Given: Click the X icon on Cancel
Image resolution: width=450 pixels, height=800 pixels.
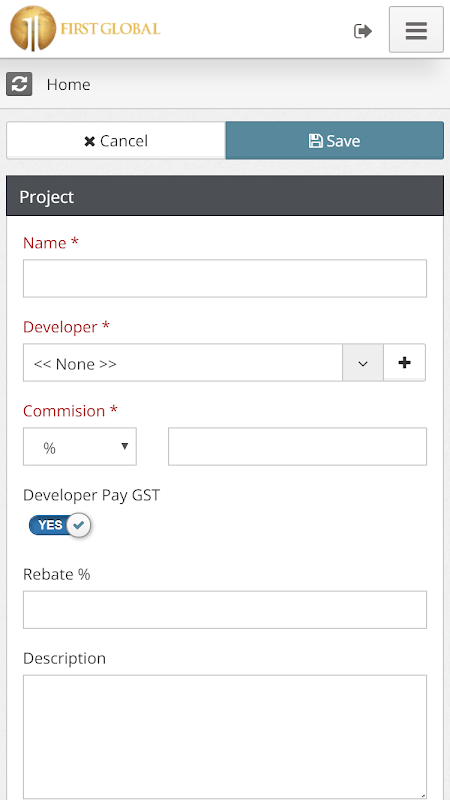Looking at the screenshot, I should (x=90, y=141).
